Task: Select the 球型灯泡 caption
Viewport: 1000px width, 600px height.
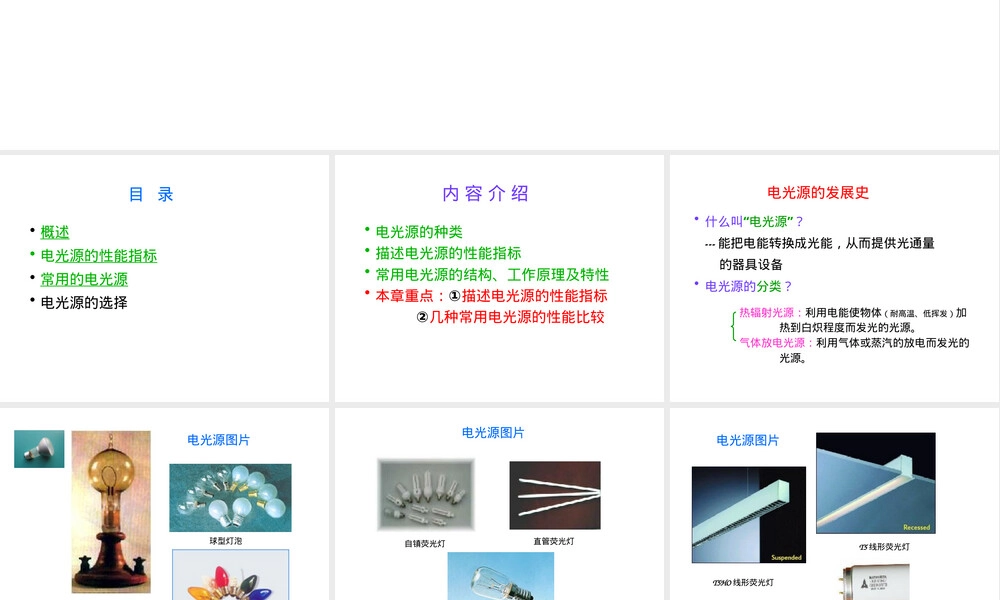Action: tap(226, 541)
